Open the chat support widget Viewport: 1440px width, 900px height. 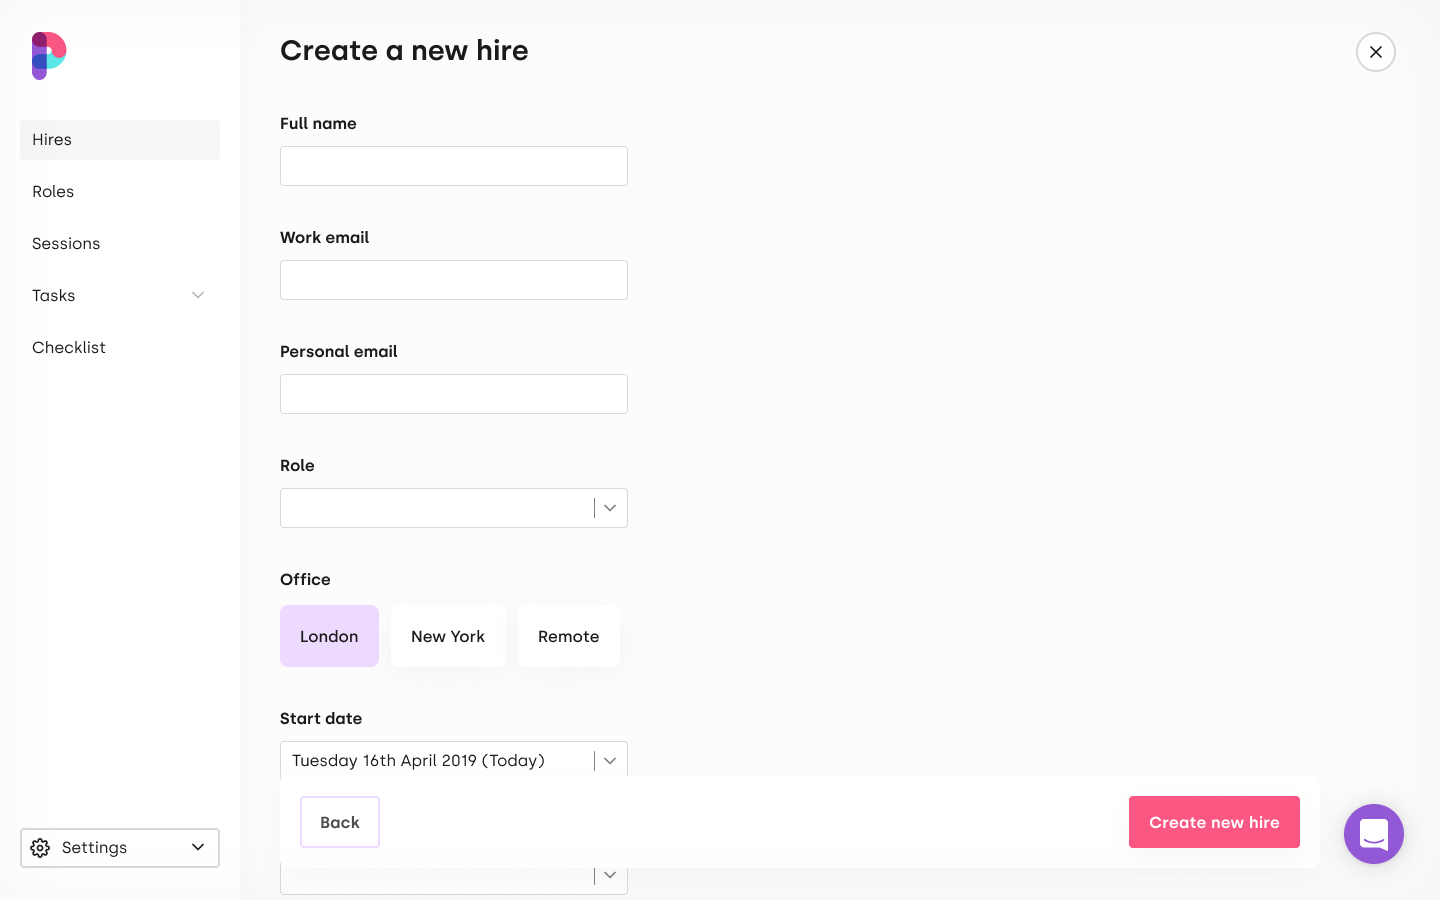[1373, 834]
